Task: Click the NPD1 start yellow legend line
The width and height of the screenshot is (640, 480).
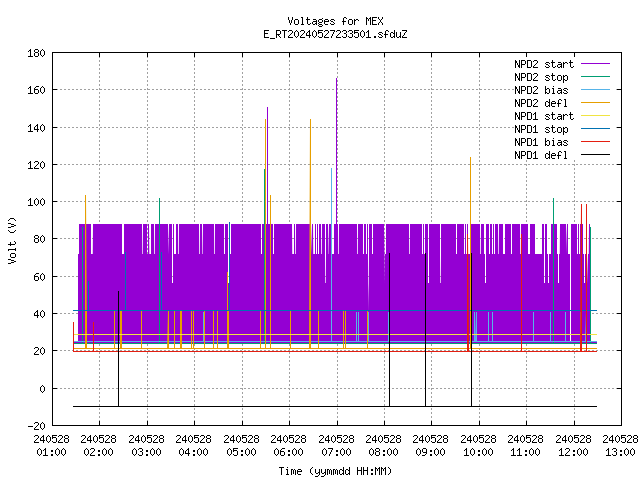Action: pyautogui.click(x=595, y=116)
